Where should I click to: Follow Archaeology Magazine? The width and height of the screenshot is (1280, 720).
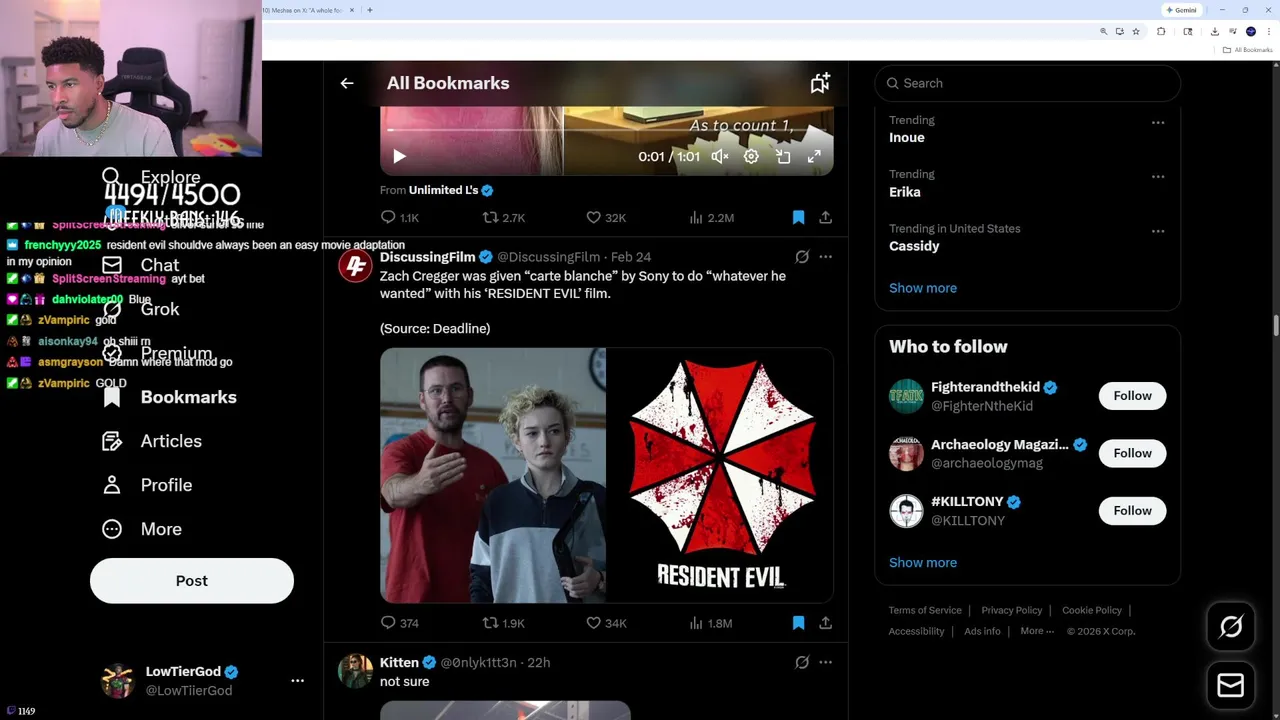(x=1132, y=453)
